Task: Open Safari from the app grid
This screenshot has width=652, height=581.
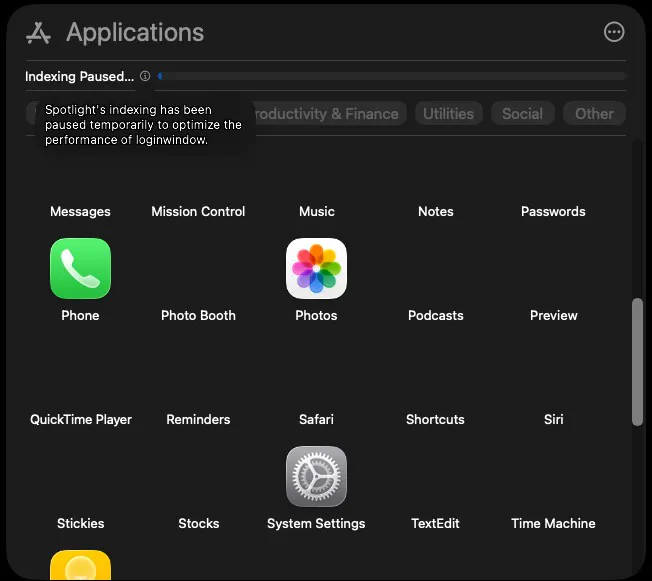Action: pyautogui.click(x=316, y=419)
